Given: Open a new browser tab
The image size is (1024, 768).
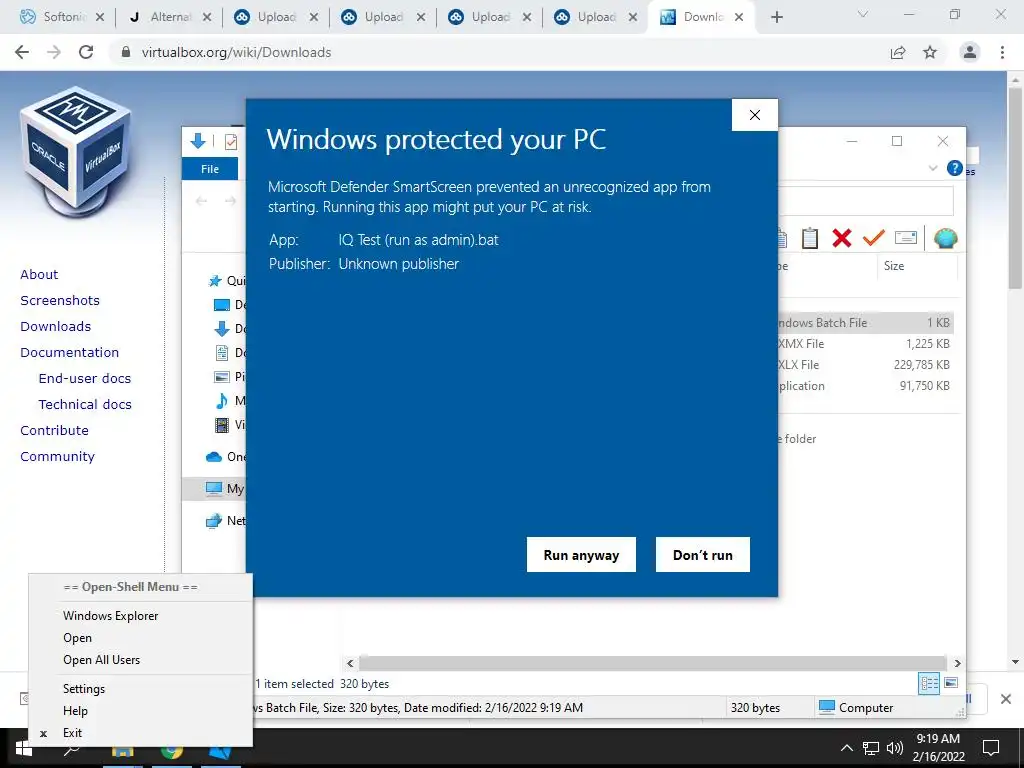Looking at the screenshot, I should [776, 18].
